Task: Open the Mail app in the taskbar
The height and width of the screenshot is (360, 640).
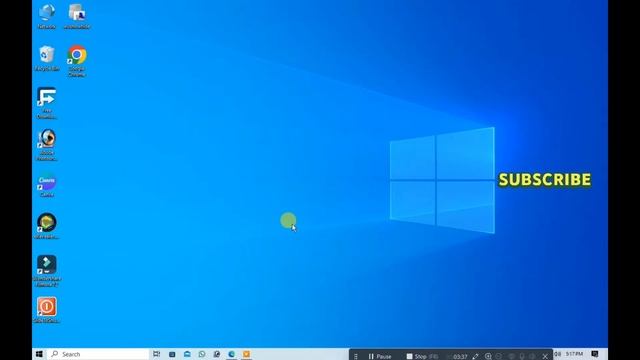Action: (187, 354)
